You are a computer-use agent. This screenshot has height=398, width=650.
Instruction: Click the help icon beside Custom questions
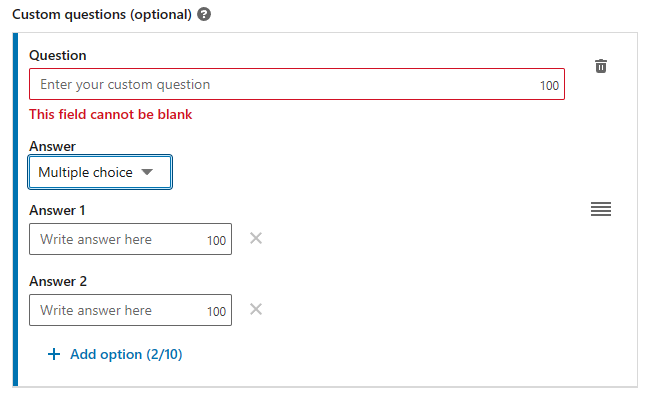coord(204,15)
